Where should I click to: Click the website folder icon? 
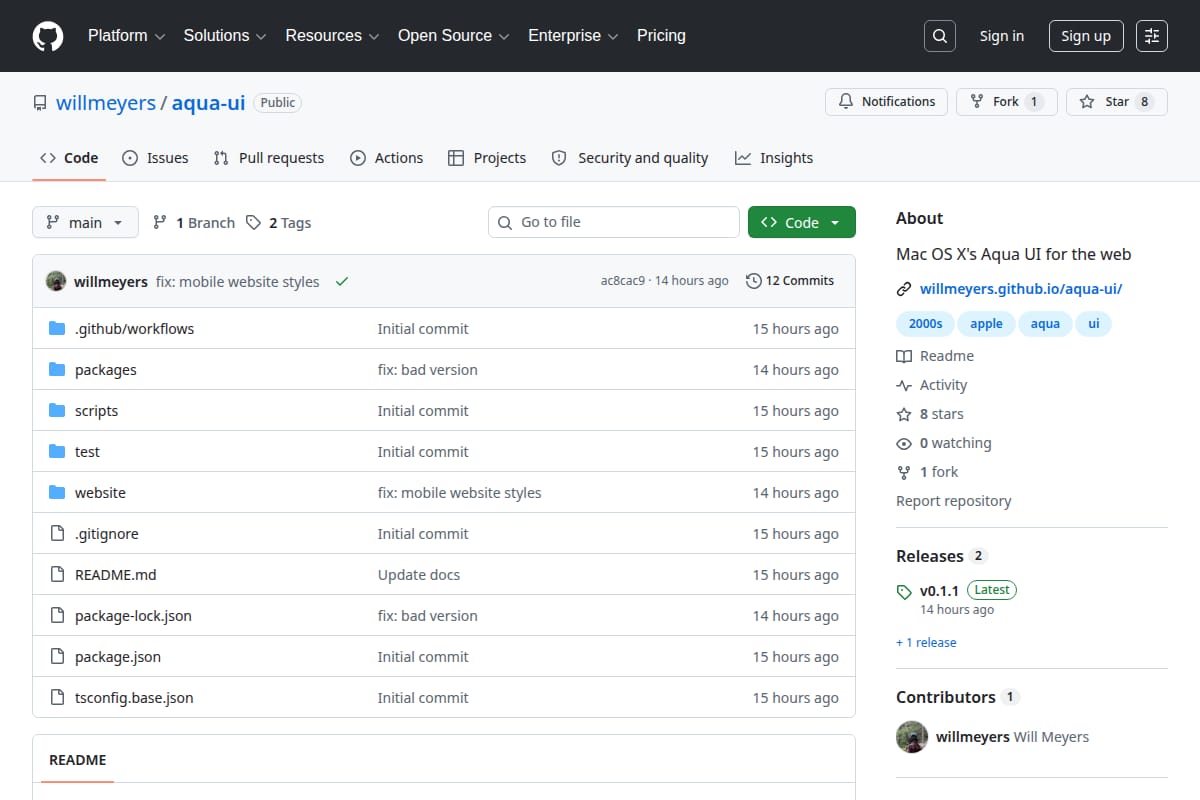[57, 493]
